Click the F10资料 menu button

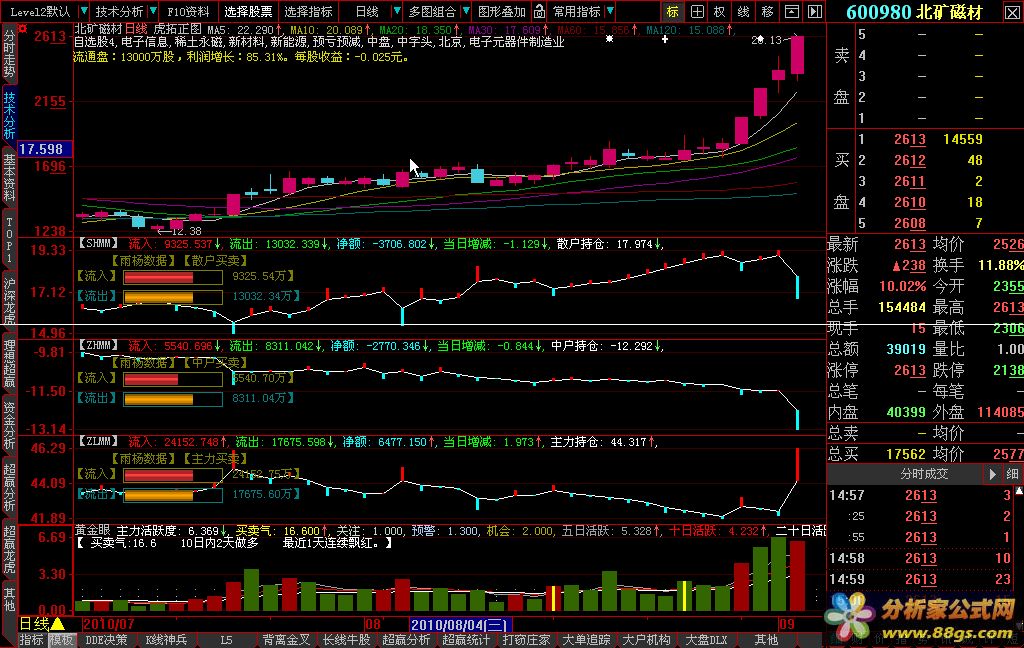(x=188, y=11)
